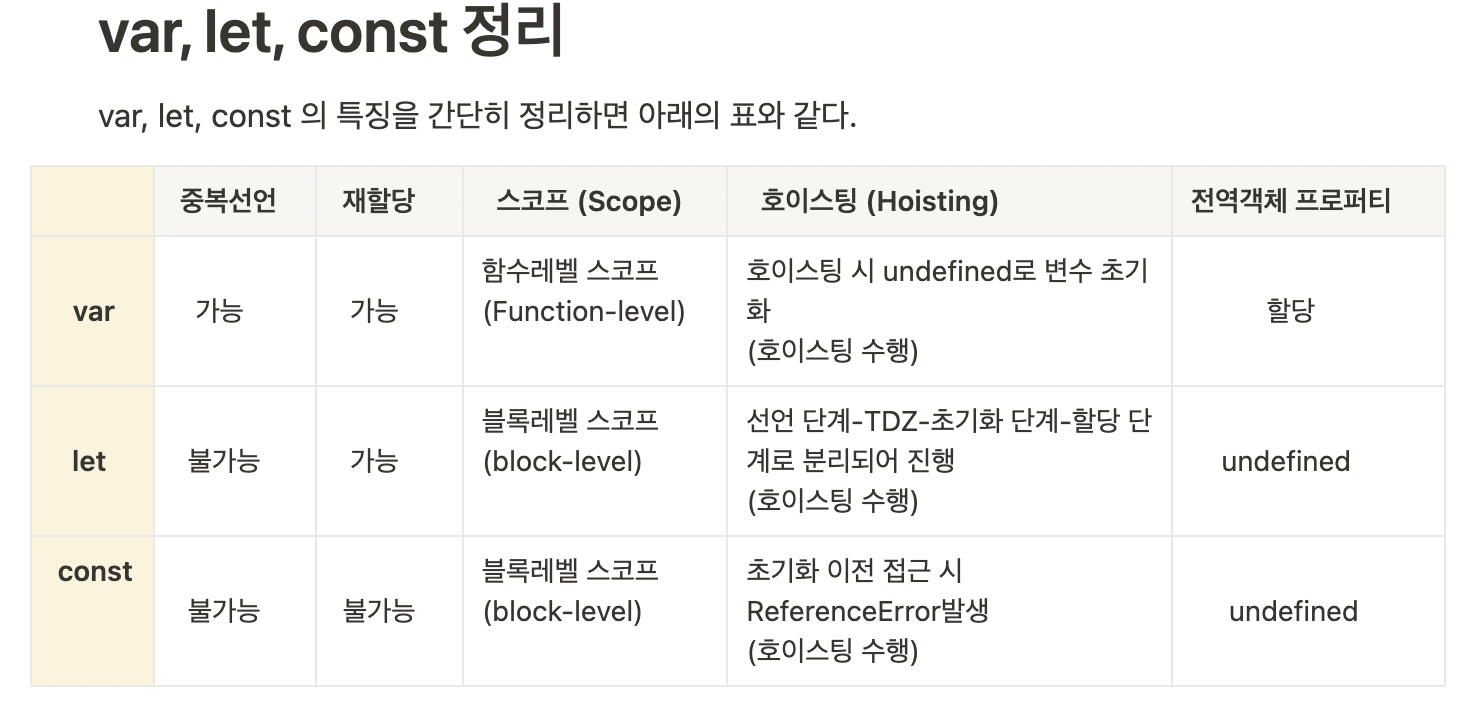Click the const row label cell
This screenshot has height=712, width=1464.
93,611
